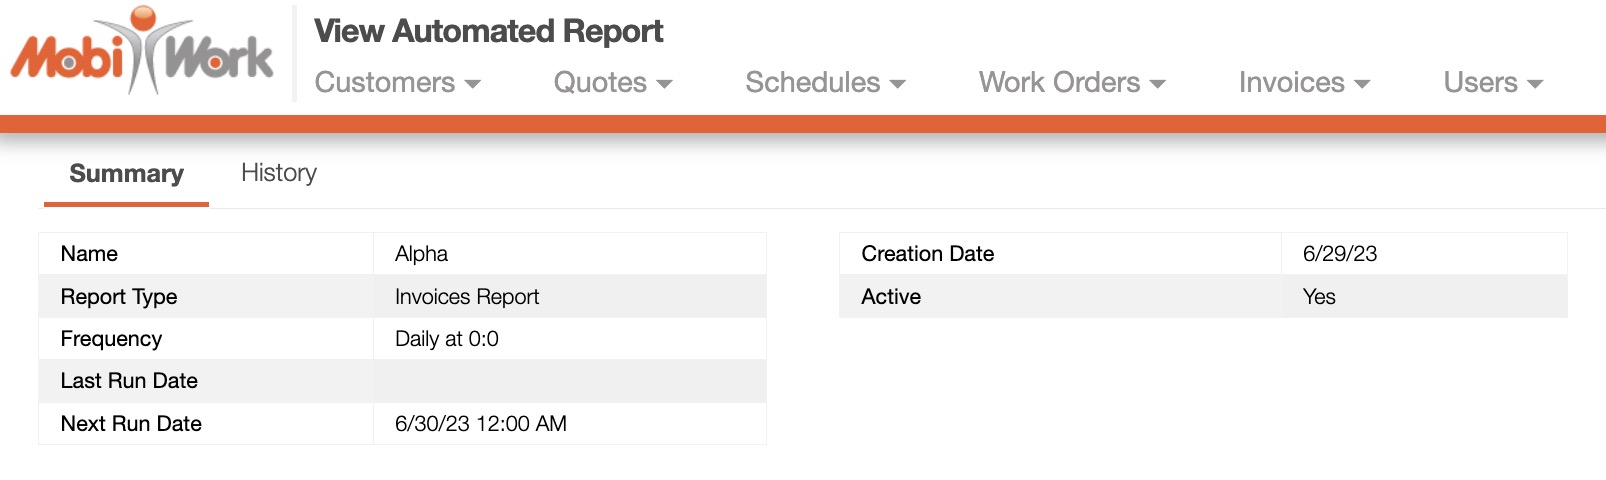Switch to the History tab
This screenshot has width=1606, height=480.
(x=279, y=173)
